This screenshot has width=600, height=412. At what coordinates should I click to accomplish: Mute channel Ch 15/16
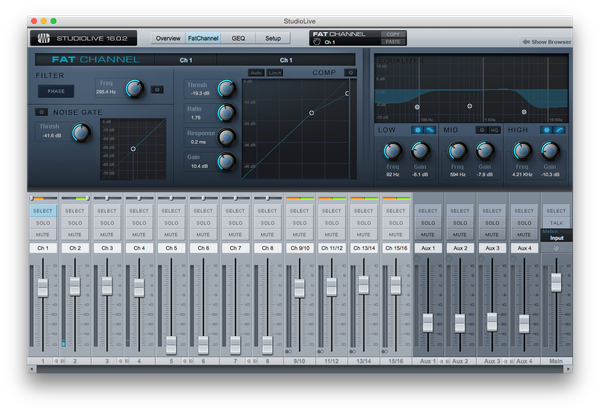(396, 234)
